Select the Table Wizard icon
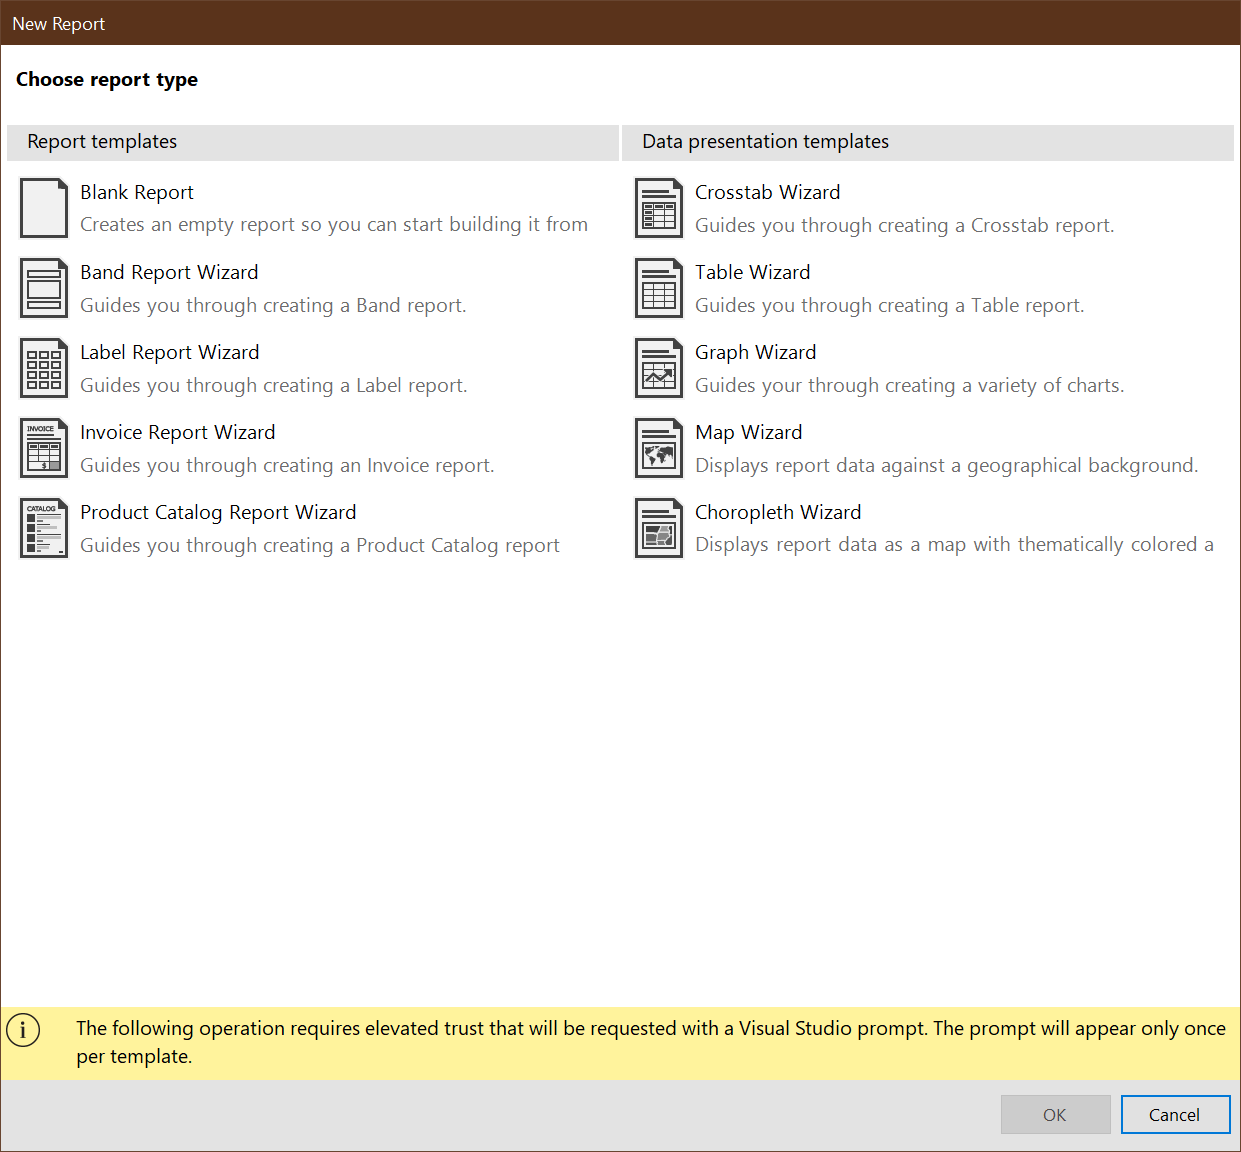 tap(658, 287)
